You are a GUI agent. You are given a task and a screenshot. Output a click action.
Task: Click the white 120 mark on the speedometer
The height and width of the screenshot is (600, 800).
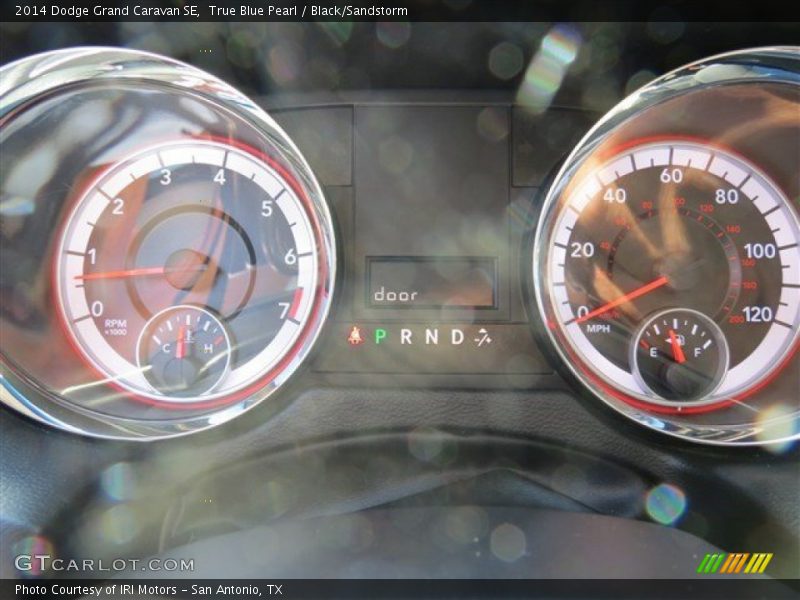[x=757, y=314]
